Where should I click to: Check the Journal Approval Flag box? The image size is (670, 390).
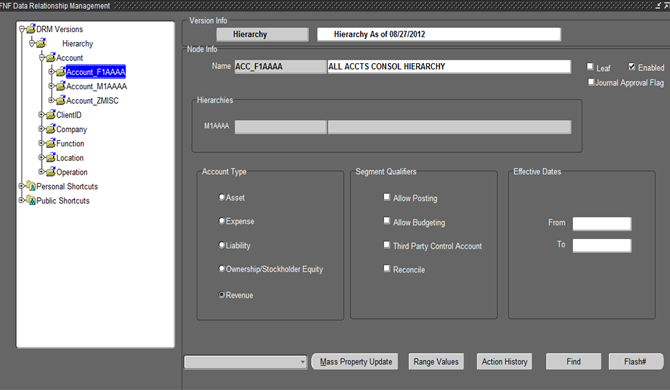591,82
